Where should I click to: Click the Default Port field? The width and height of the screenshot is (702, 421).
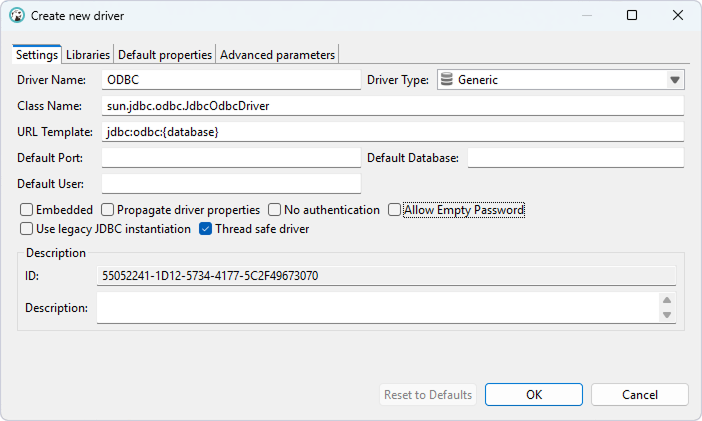pos(230,158)
